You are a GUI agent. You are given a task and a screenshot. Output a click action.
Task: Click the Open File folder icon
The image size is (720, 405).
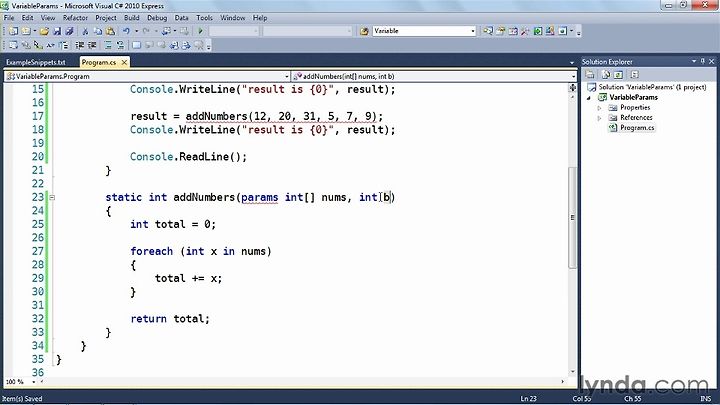[x=44, y=31]
